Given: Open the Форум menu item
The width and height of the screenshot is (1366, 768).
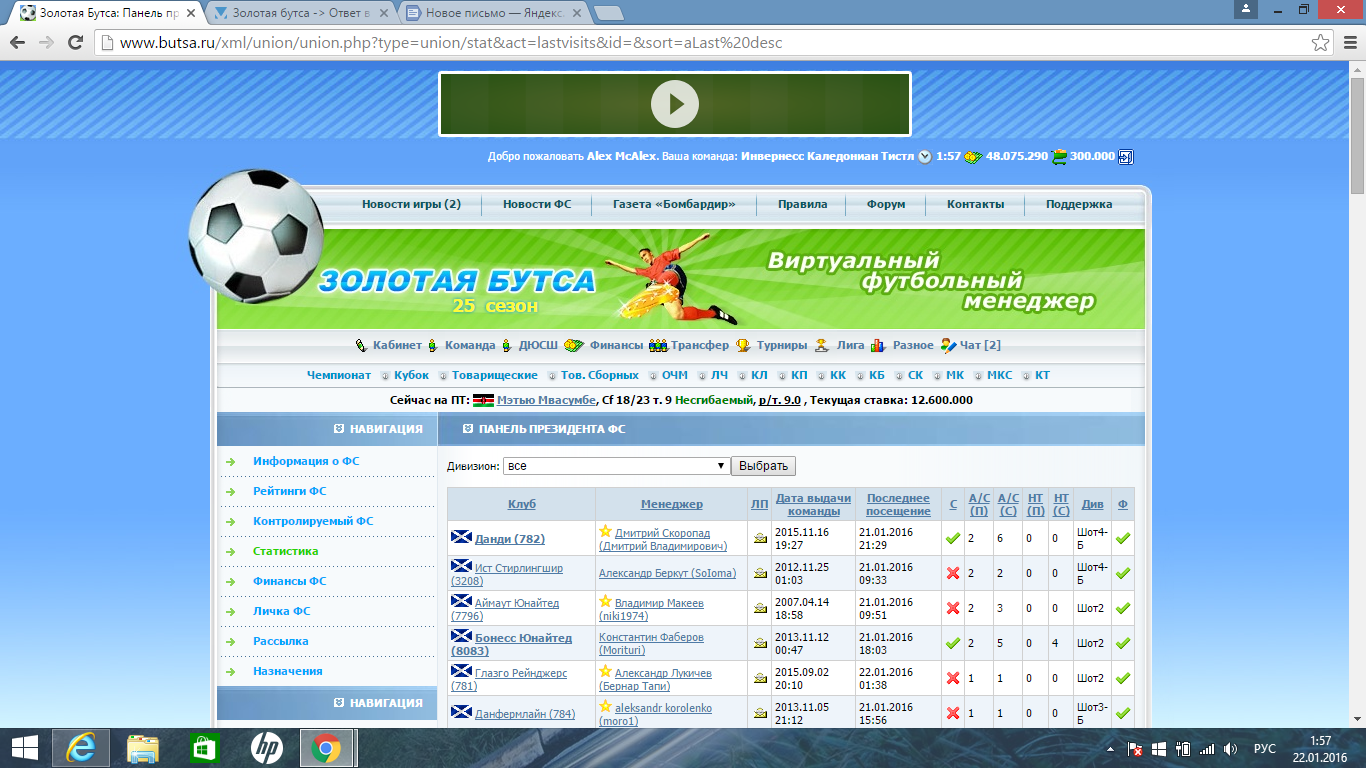Looking at the screenshot, I should click(x=885, y=204).
